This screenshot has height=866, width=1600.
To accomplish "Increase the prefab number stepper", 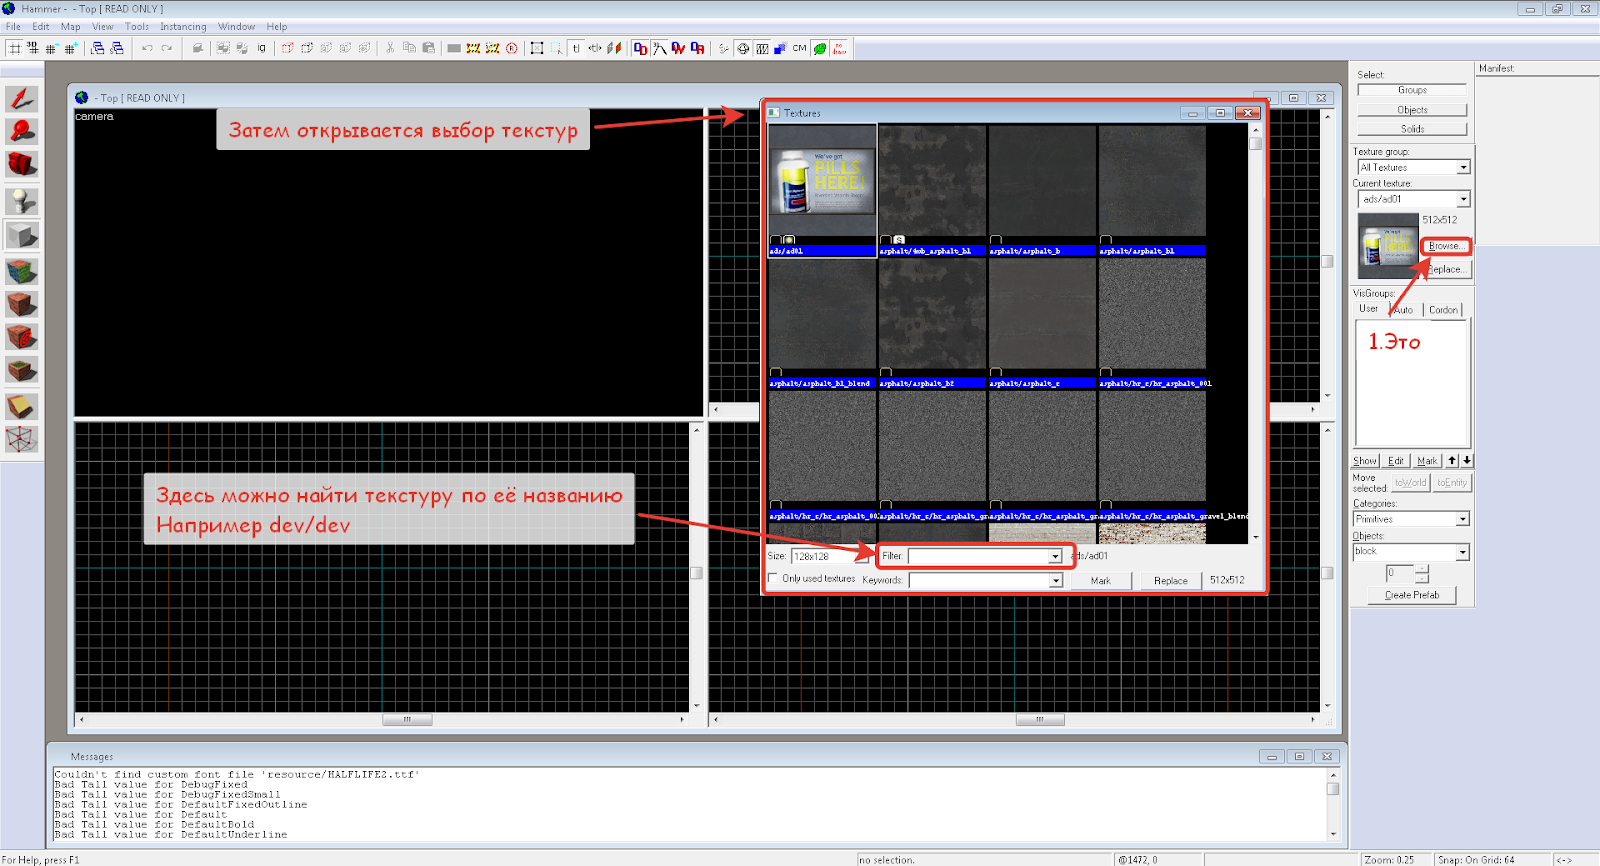I will (x=1422, y=569).
